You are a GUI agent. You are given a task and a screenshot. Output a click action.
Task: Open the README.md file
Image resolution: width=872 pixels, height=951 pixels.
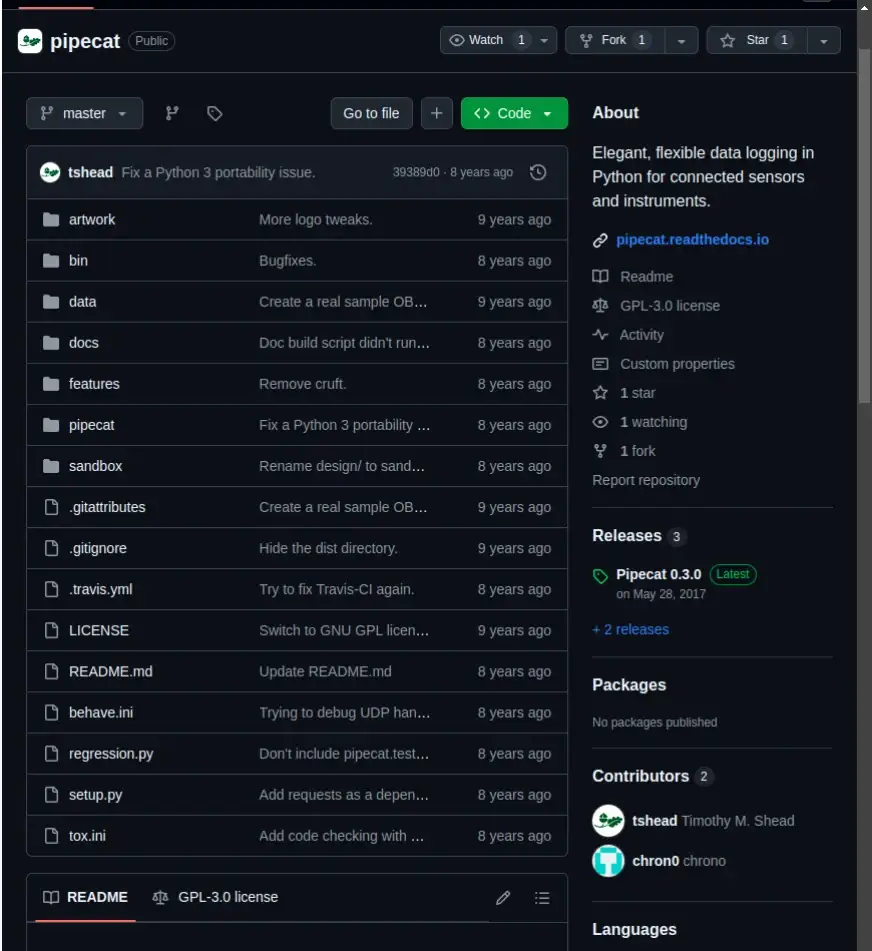coord(110,671)
